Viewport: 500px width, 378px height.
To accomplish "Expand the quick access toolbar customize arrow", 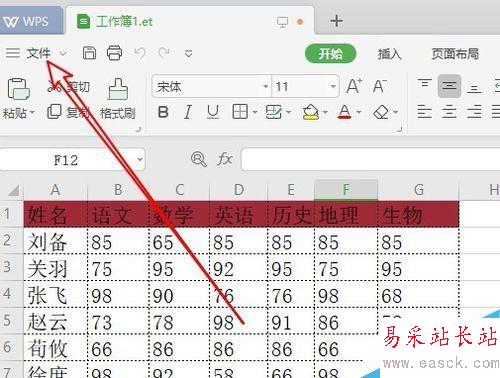I will [x=189, y=54].
